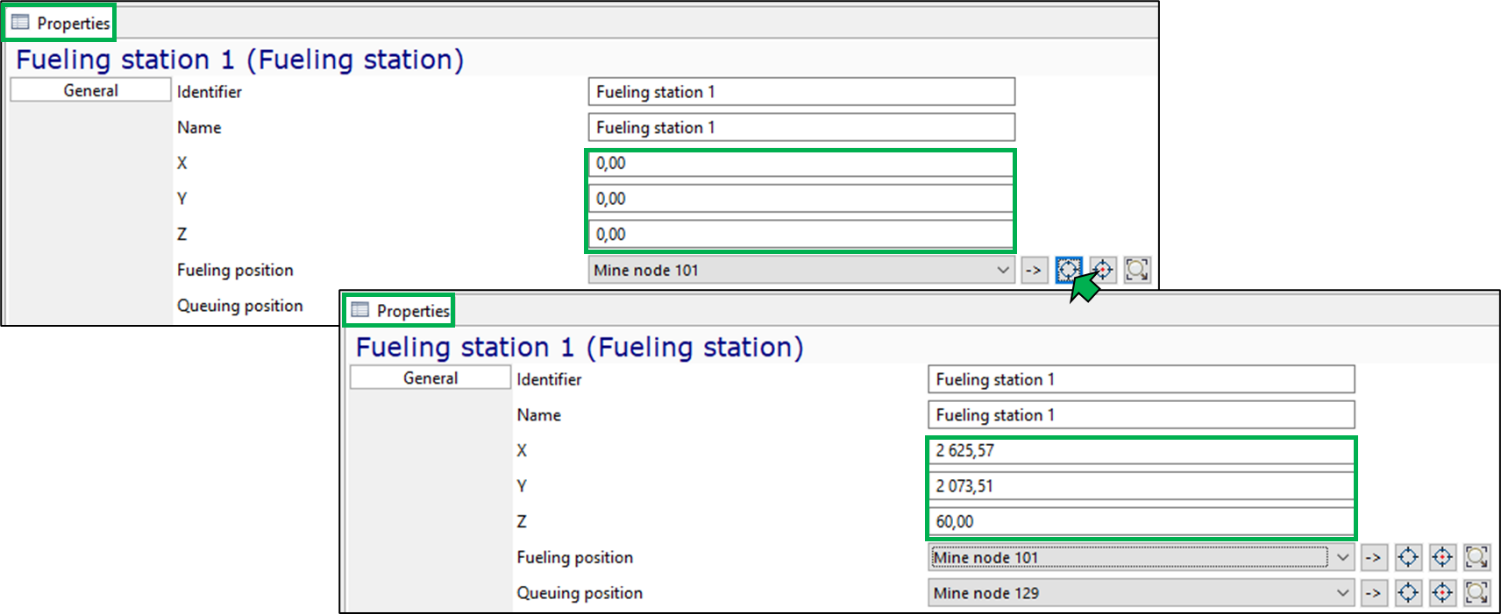The image size is (1501, 614).
Task: Click the Y field containing 0,00
Action: point(802,199)
